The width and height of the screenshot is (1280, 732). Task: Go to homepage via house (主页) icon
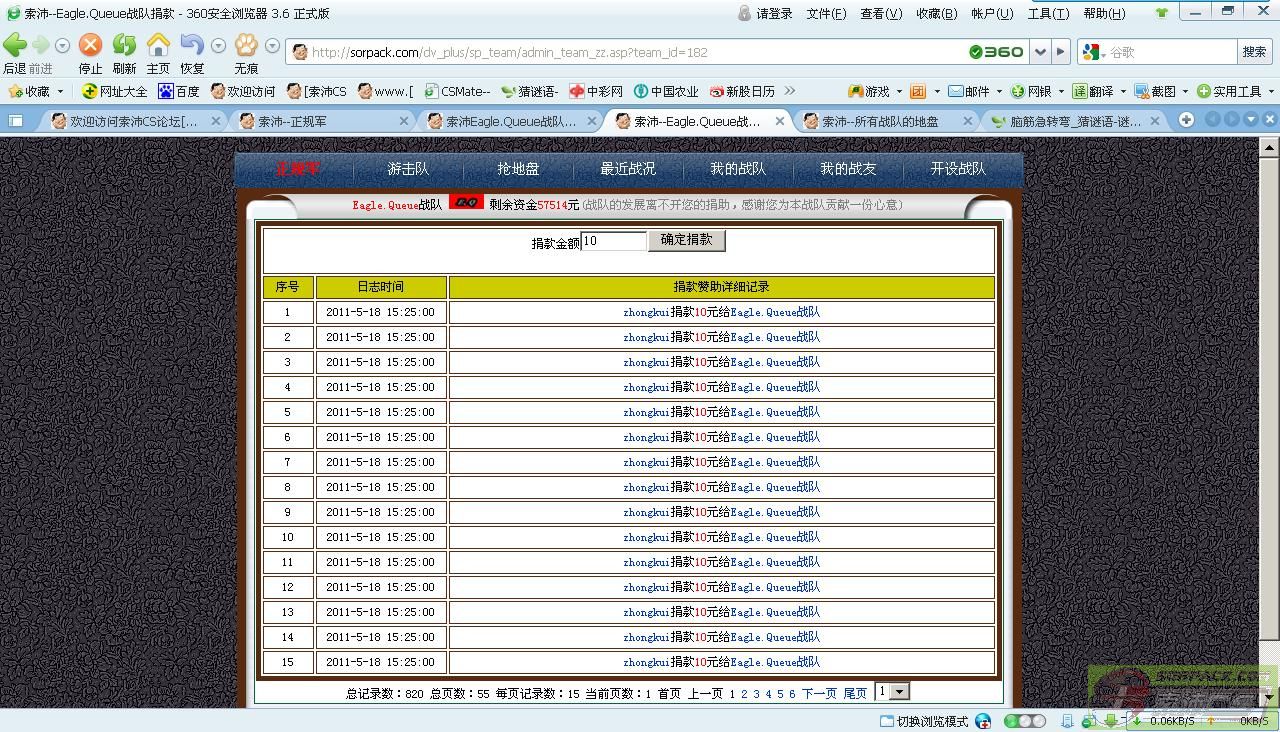click(158, 46)
